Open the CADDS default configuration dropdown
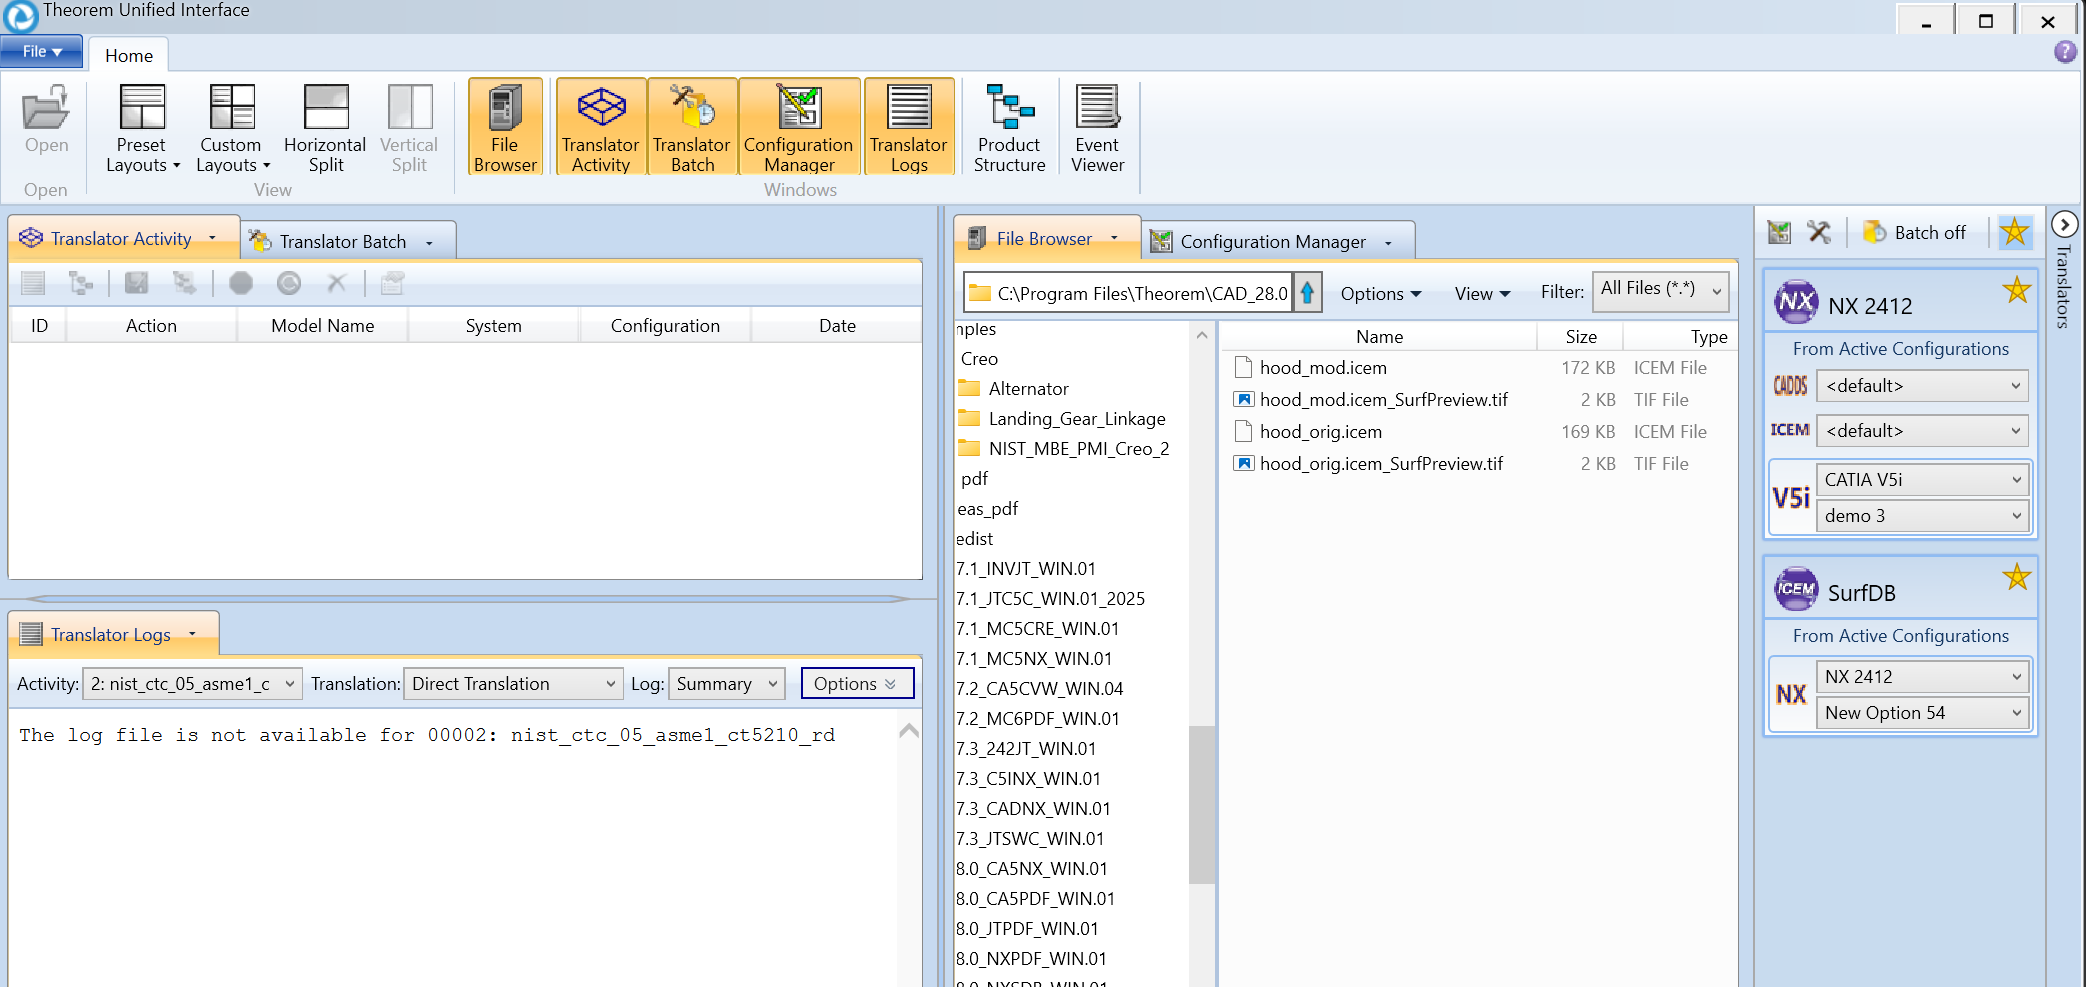Viewport: 2086px width, 987px height. click(1922, 386)
